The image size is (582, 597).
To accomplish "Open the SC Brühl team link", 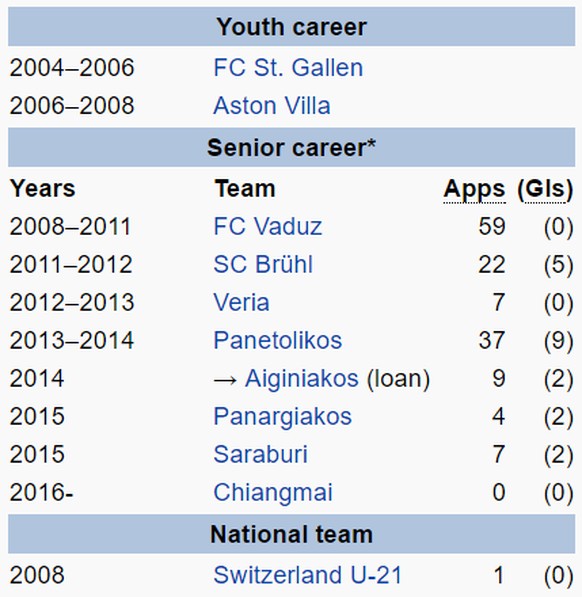I will pyautogui.click(x=263, y=264).
